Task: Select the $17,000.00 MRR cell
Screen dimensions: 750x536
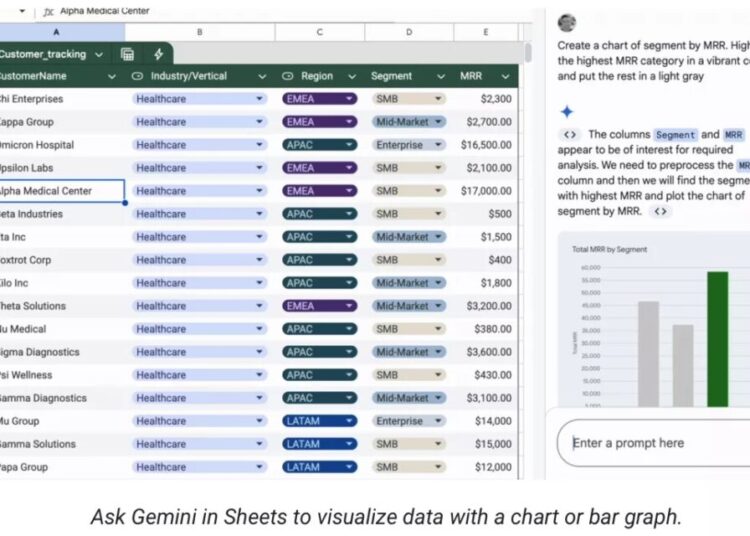Action: [485, 191]
